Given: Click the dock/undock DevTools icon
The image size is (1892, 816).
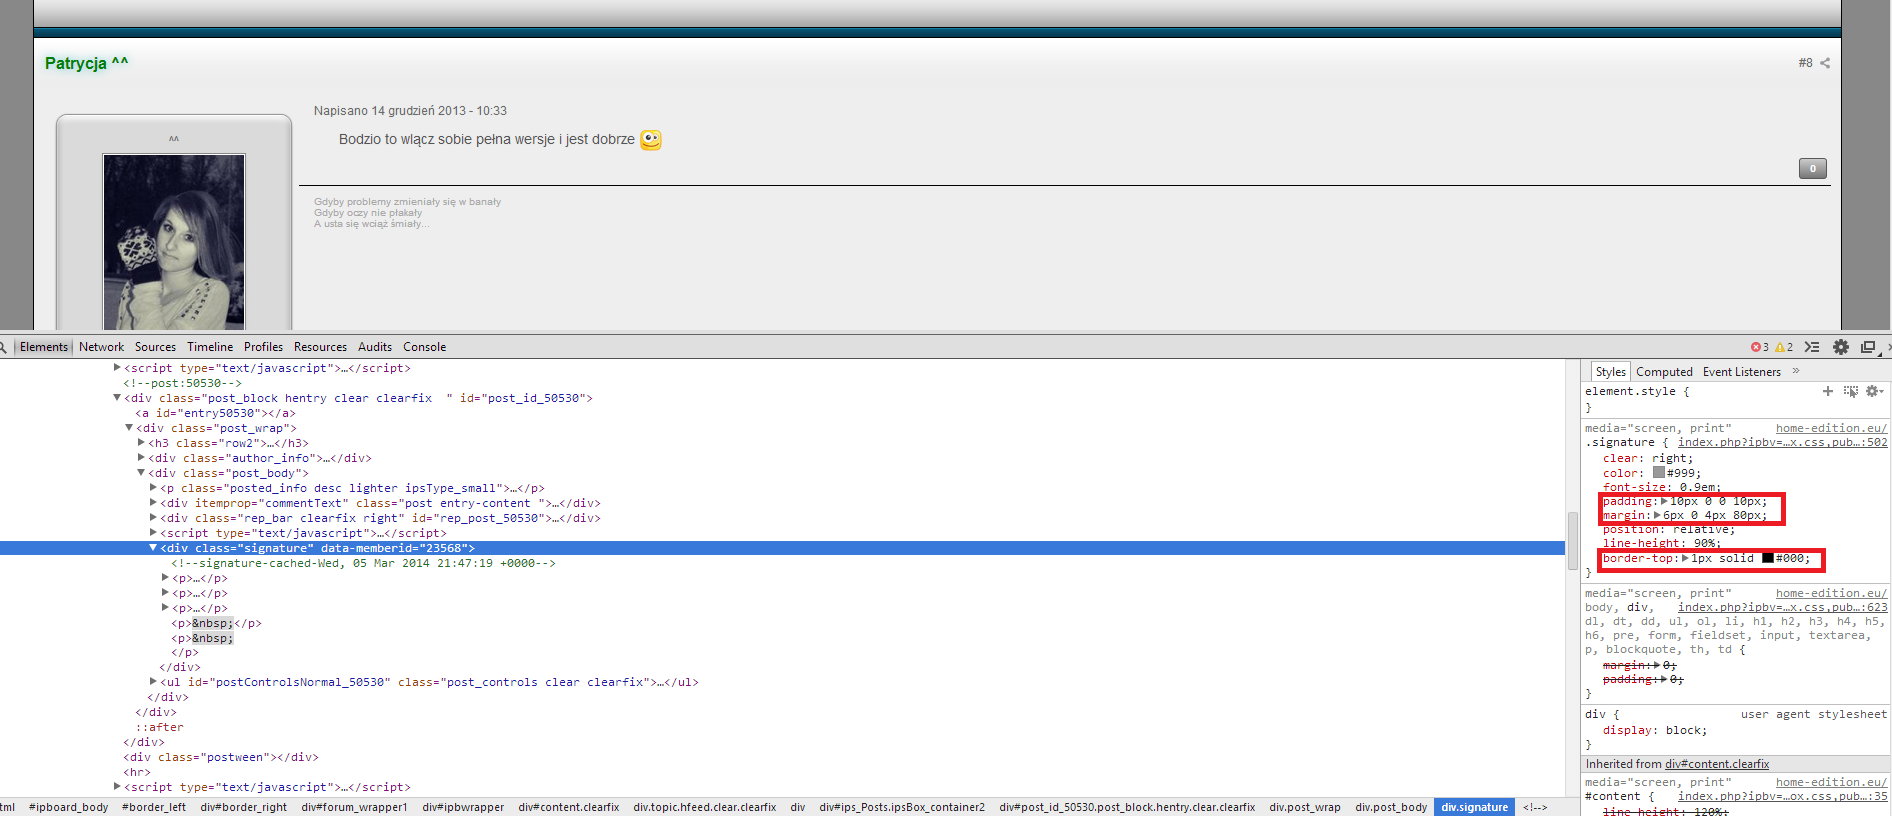Looking at the screenshot, I should [x=1867, y=347].
